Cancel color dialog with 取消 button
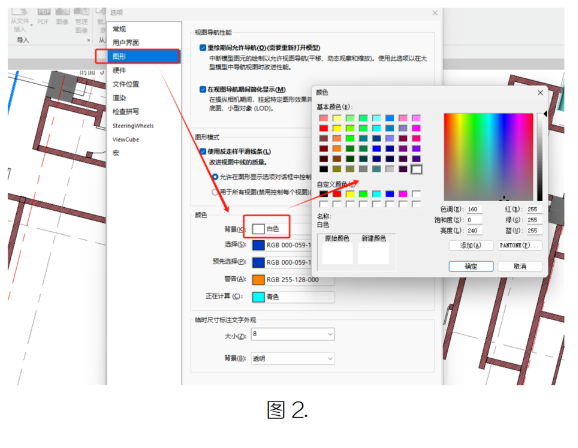 coord(520,266)
